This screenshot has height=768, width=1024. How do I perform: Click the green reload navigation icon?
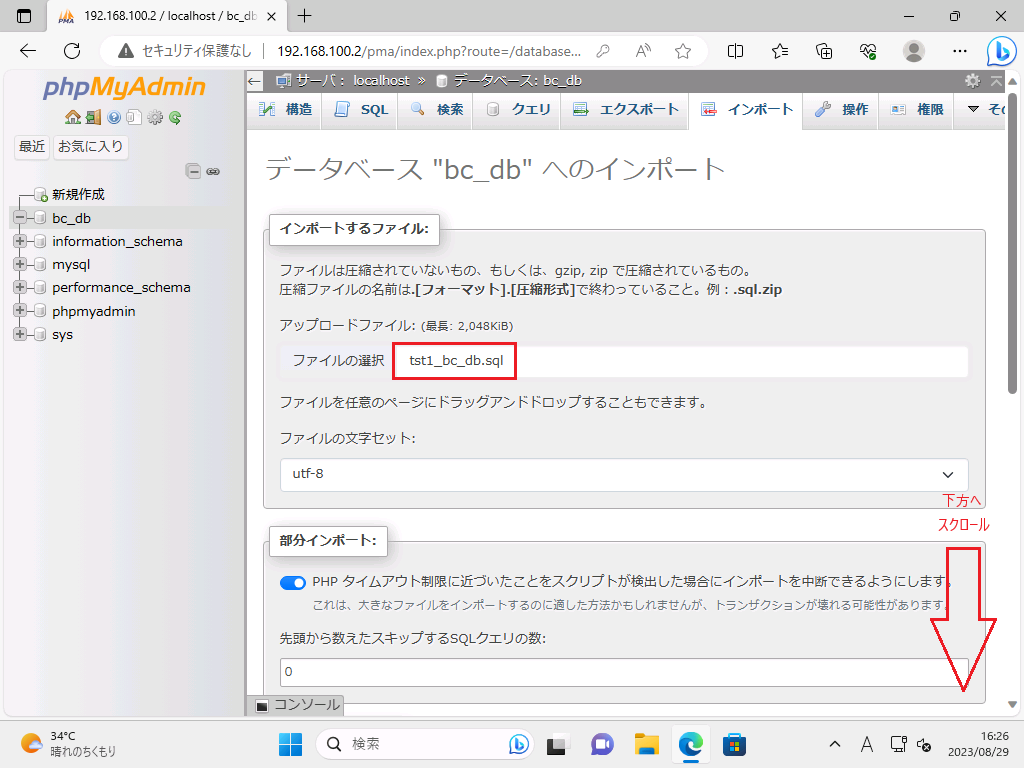(x=175, y=117)
